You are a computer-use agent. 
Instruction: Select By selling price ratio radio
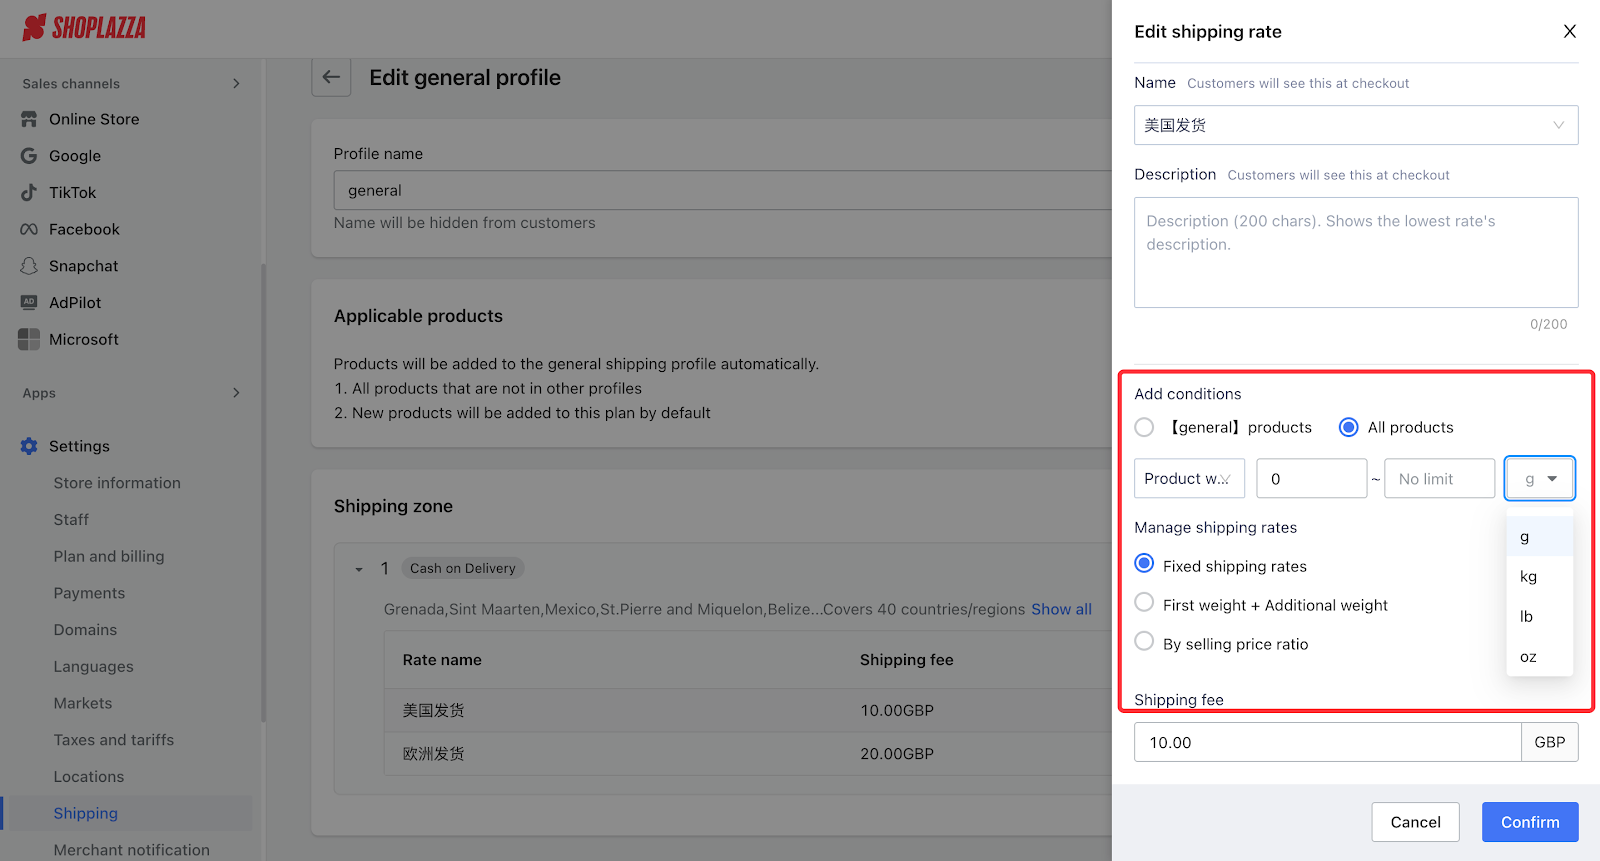point(1145,641)
